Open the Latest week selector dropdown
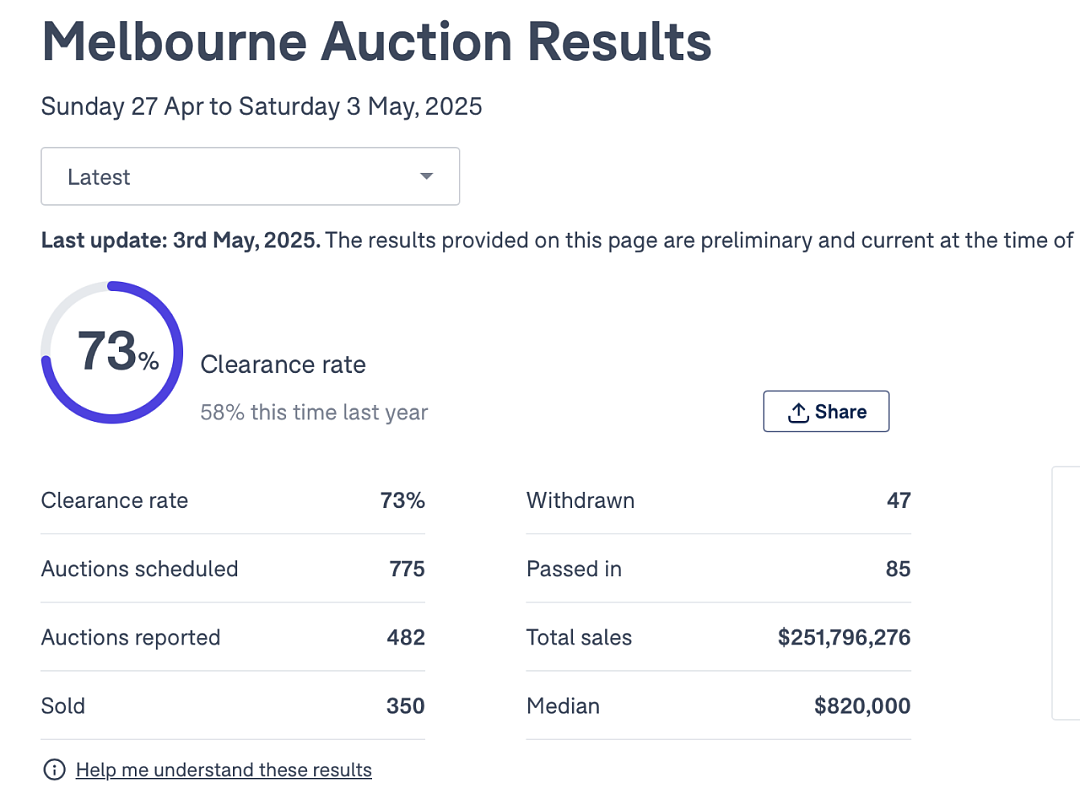The image size is (1080, 794). [x=250, y=176]
